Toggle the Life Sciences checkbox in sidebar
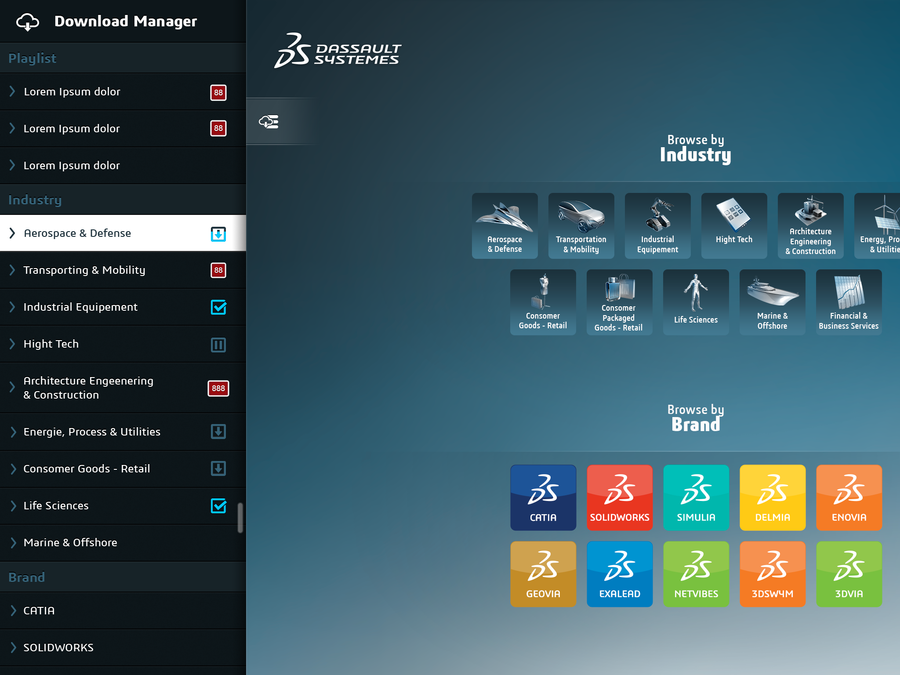The height and width of the screenshot is (675, 900). coord(218,506)
